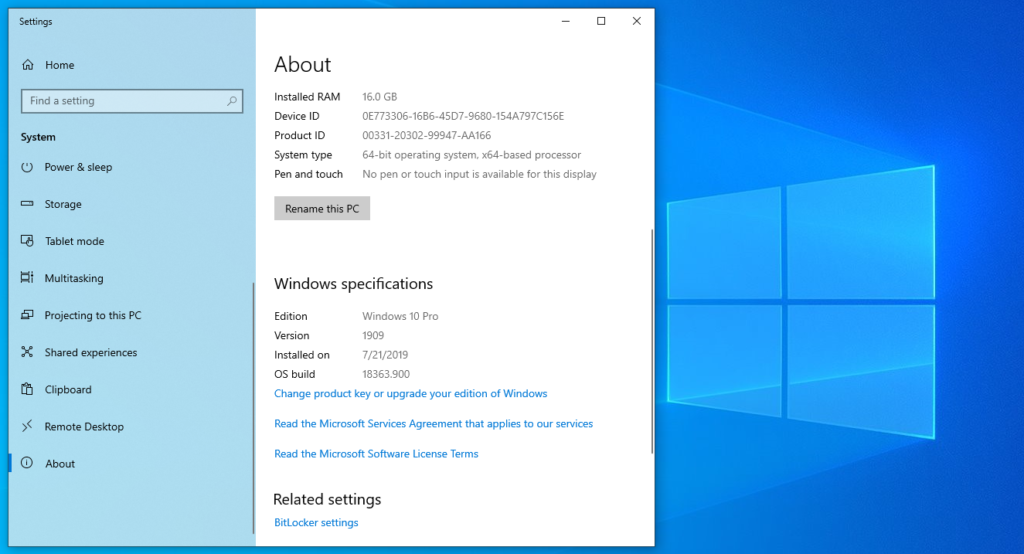Click the Windows specifications heading
This screenshot has width=1024, height=554.
tap(353, 284)
